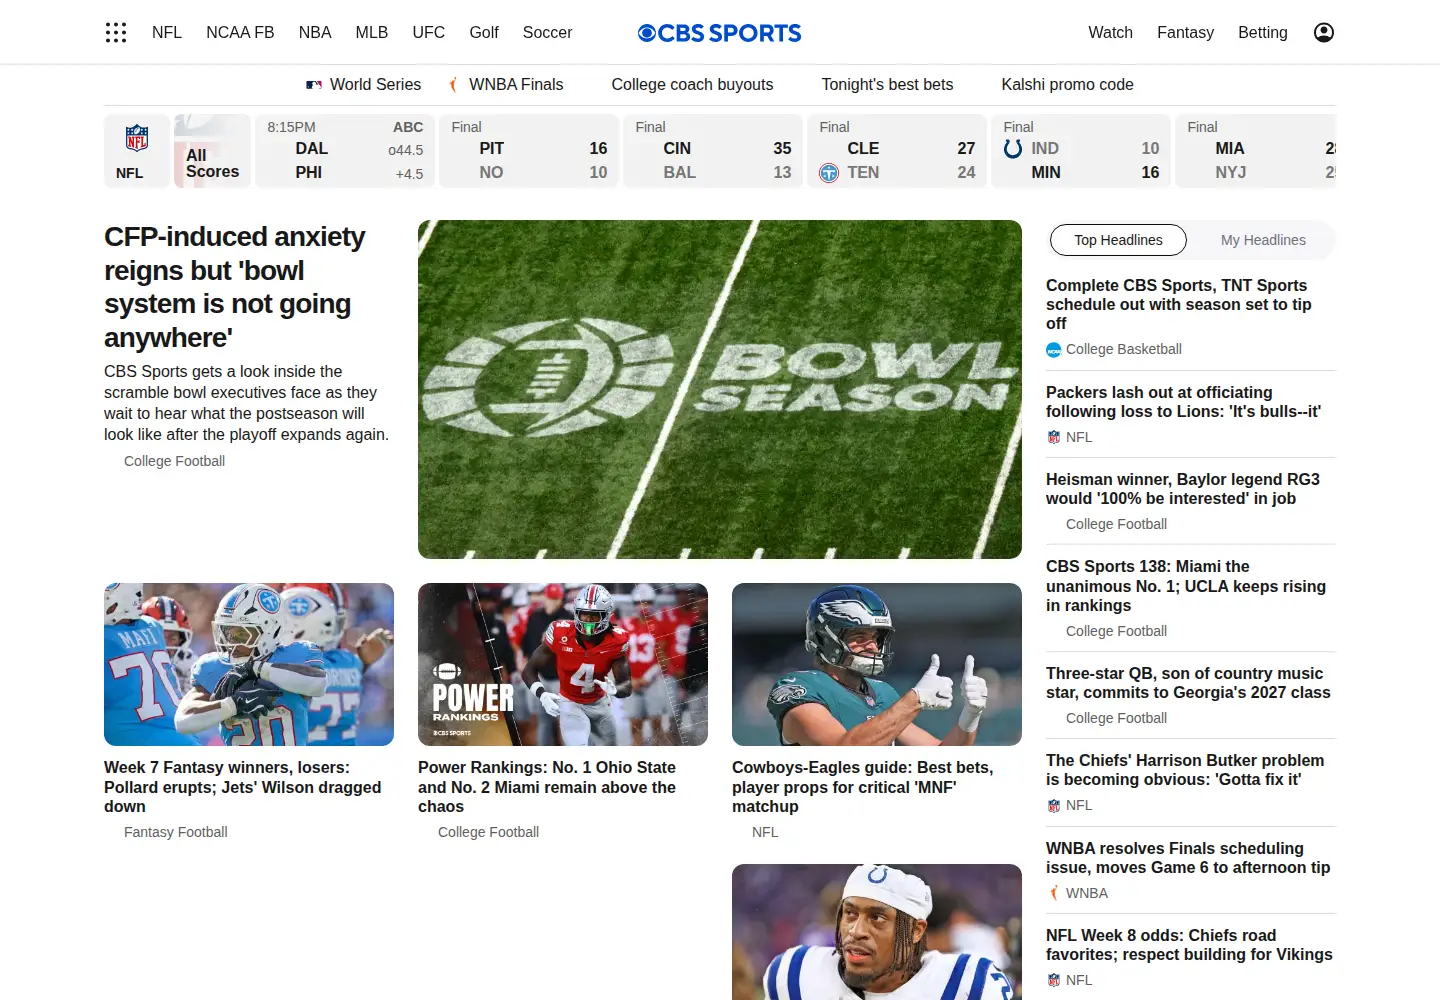Image resolution: width=1440 pixels, height=1000 pixels.
Task: Open the NBA navigation item
Action: pos(315,32)
